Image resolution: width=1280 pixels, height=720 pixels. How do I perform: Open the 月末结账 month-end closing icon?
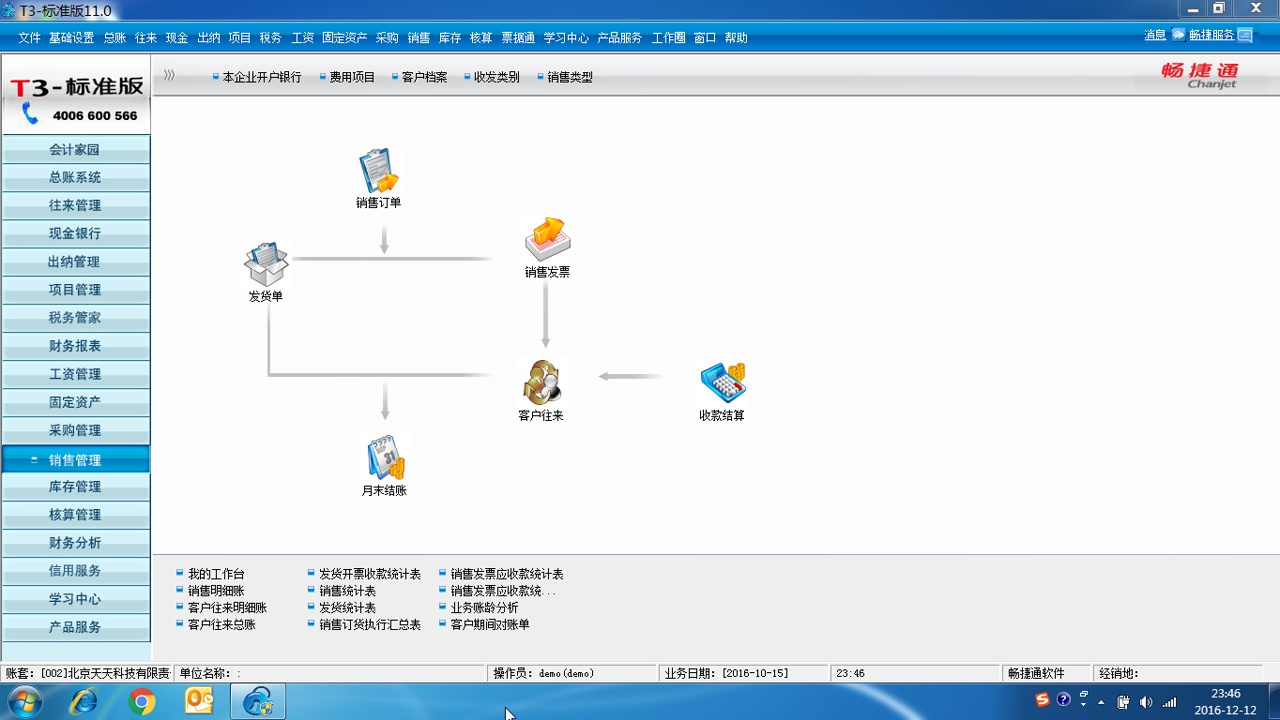(384, 458)
